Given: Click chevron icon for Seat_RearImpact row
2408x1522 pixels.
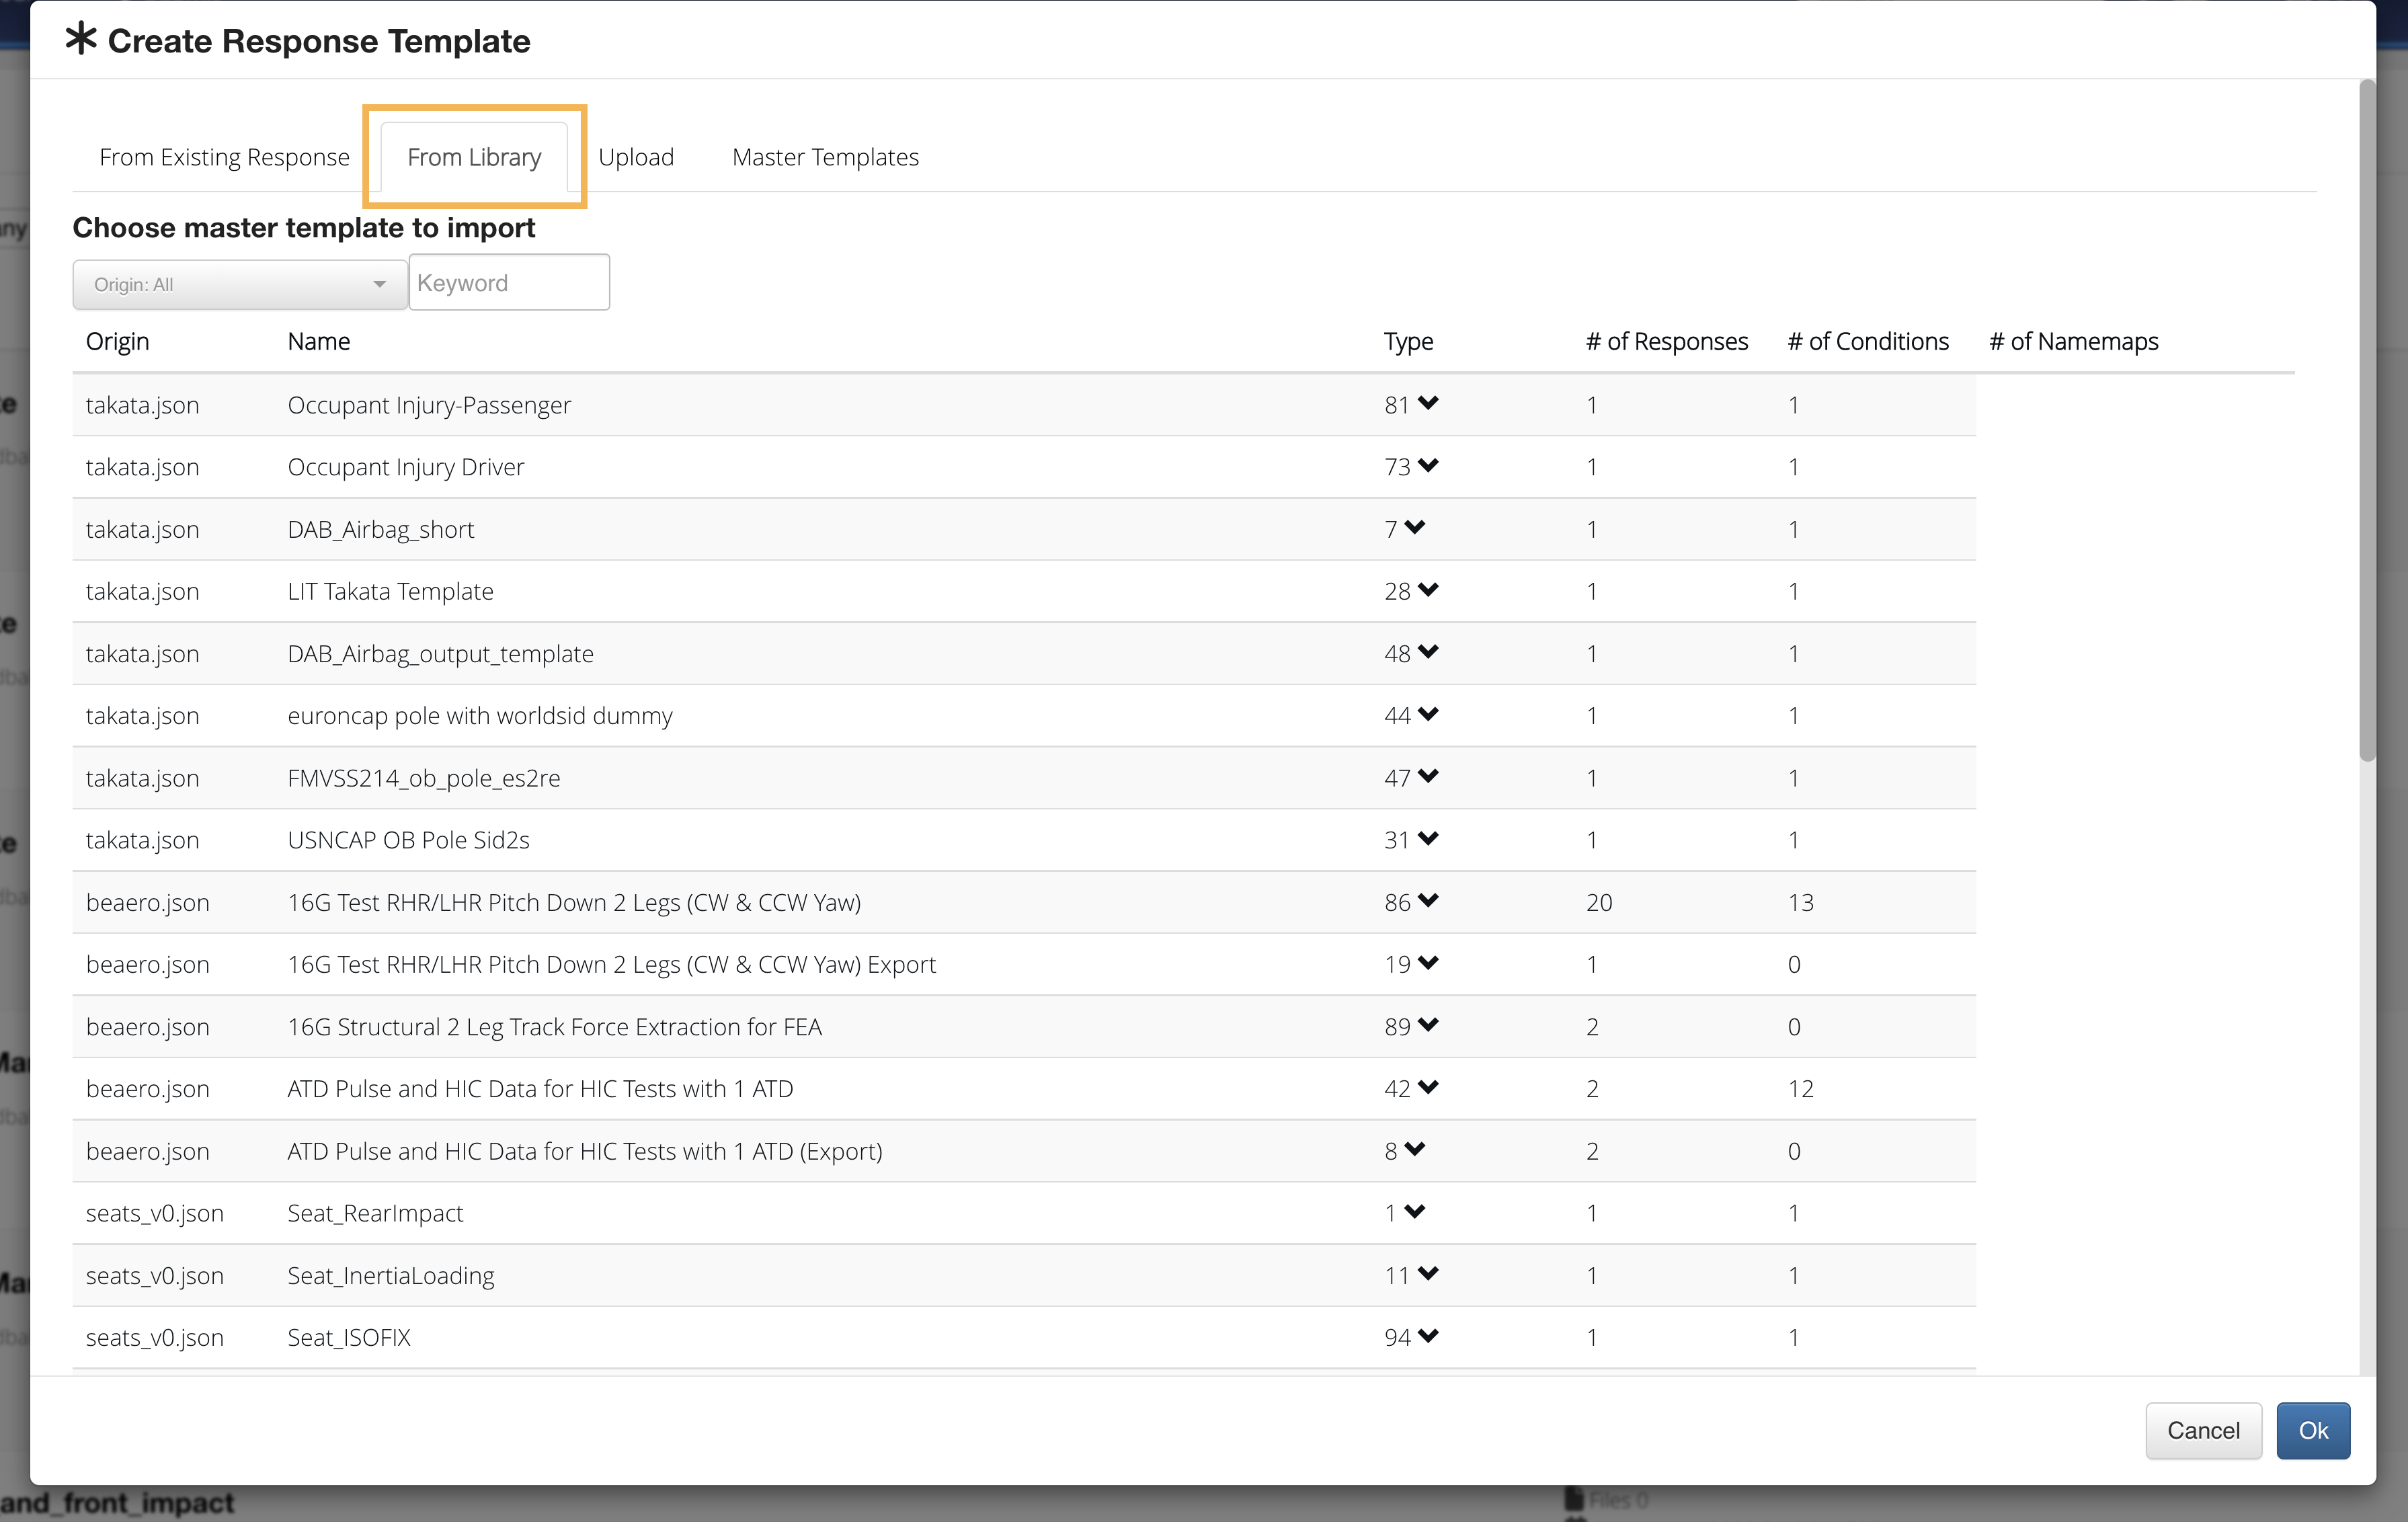Looking at the screenshot, I should click(1414, 1211).
